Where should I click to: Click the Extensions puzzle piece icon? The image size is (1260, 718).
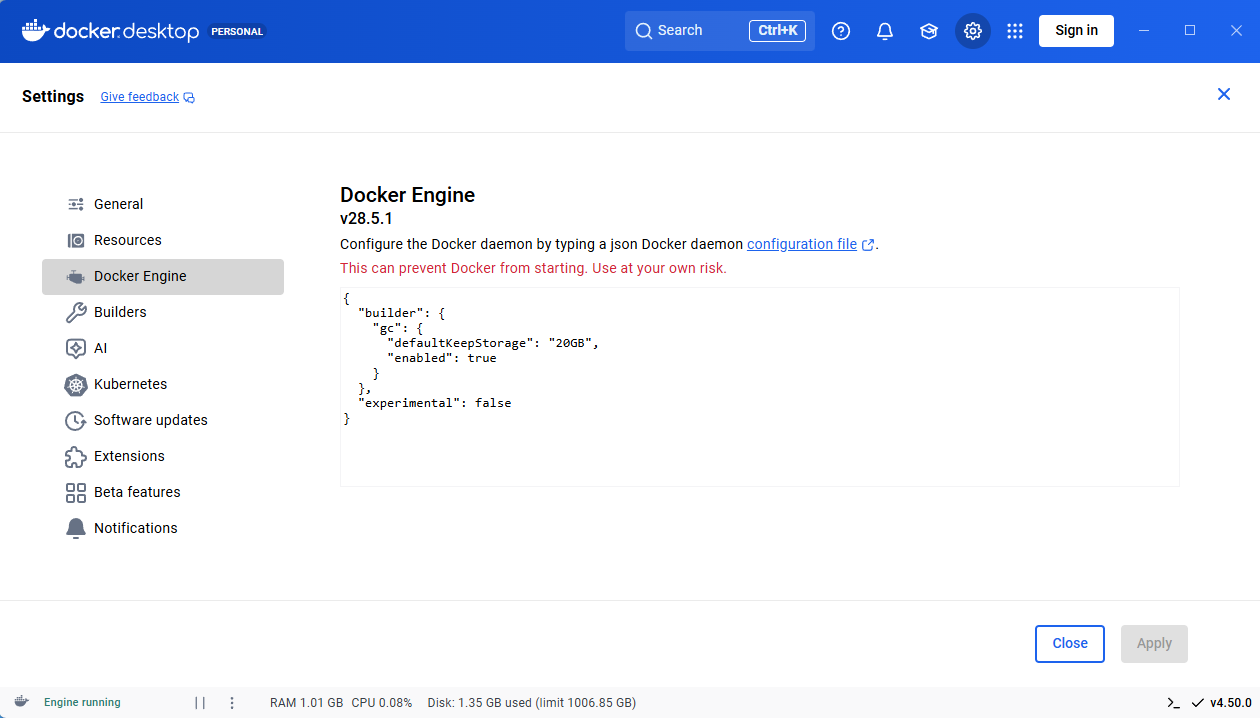click(x=76, y=456)
